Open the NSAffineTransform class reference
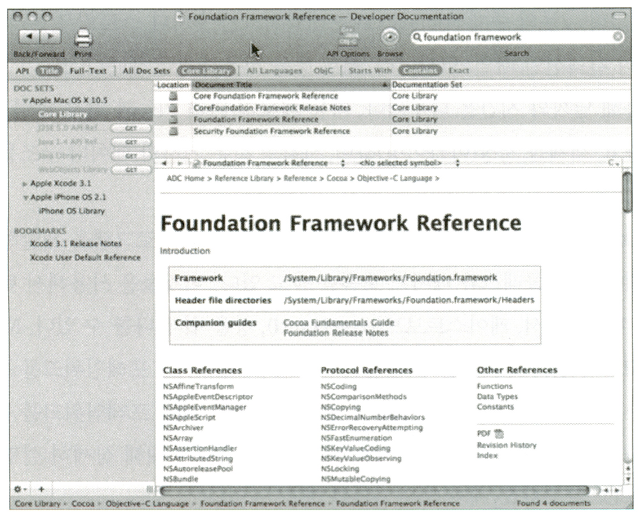The height and width of the screenshot is (516, 640). coord(198,386)
